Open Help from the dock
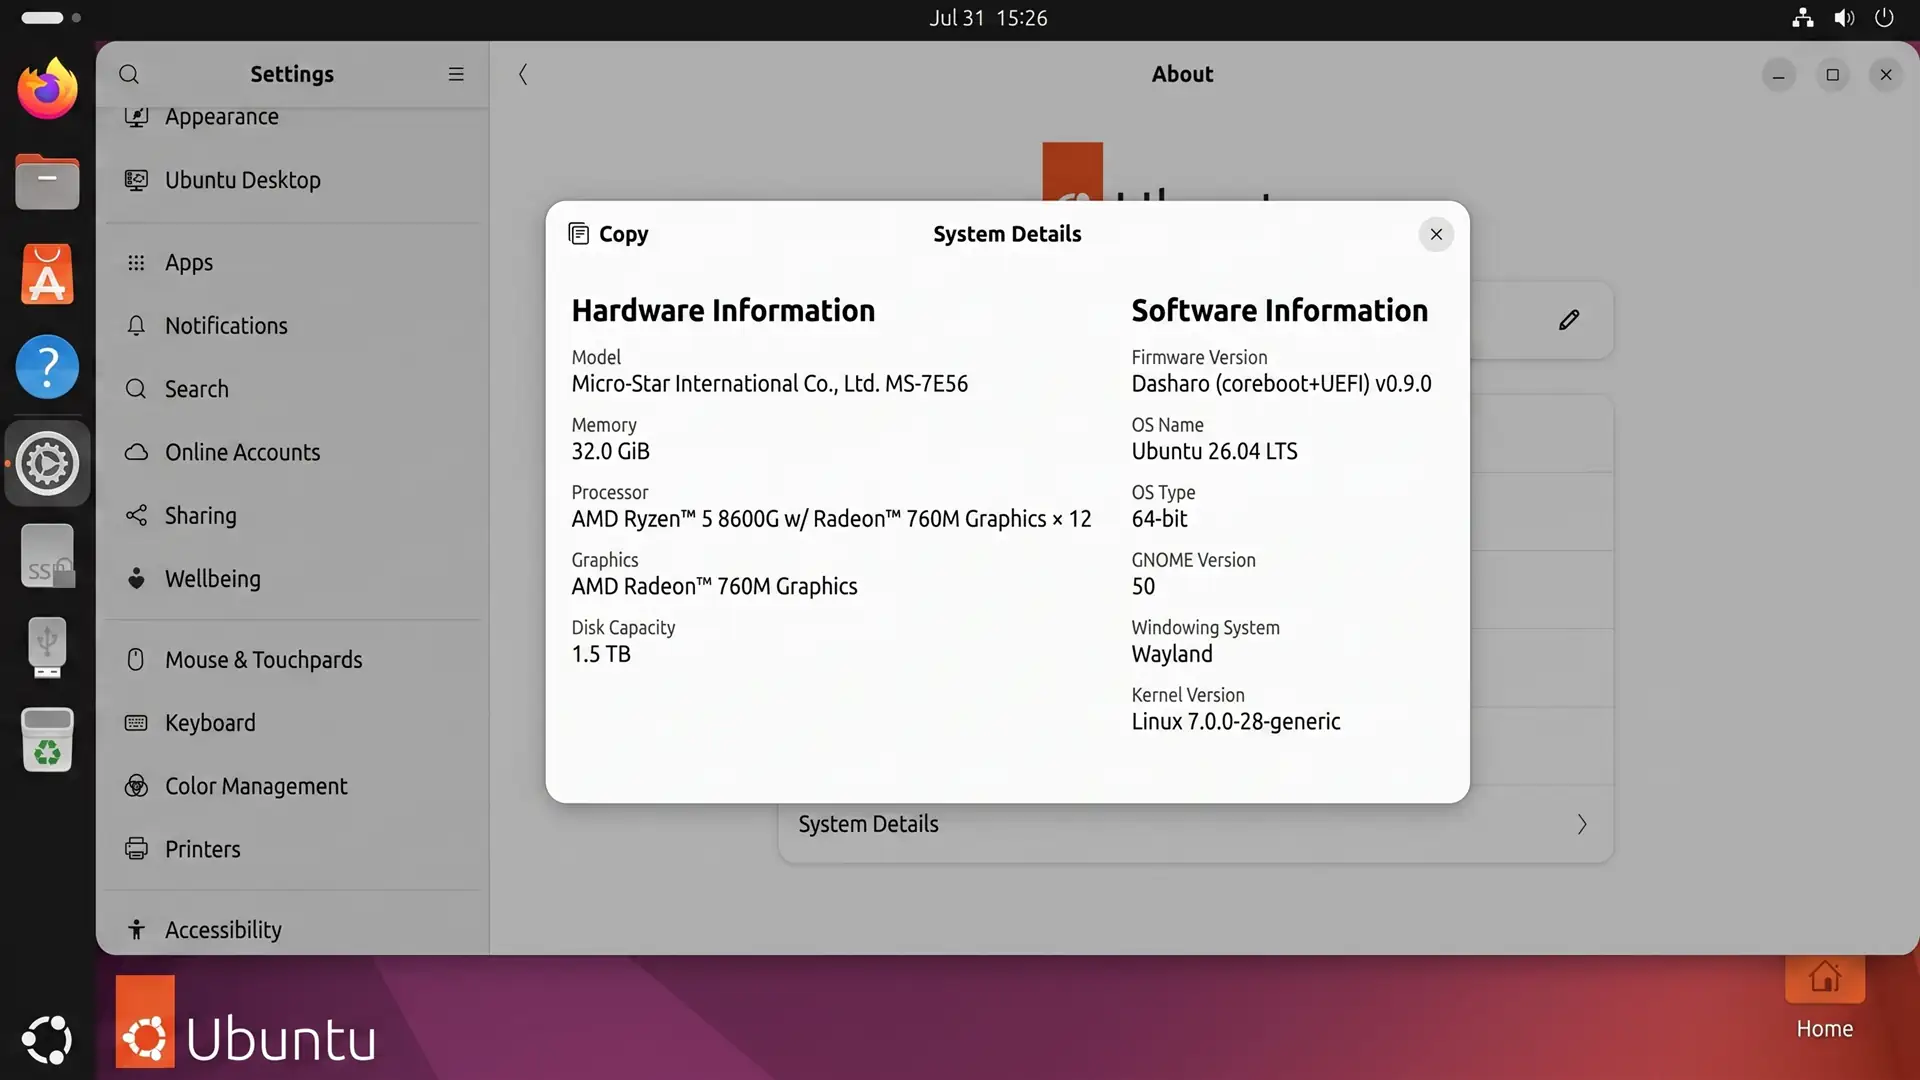The width and height of the screenshot is (1920, 1080). (47, 367)
